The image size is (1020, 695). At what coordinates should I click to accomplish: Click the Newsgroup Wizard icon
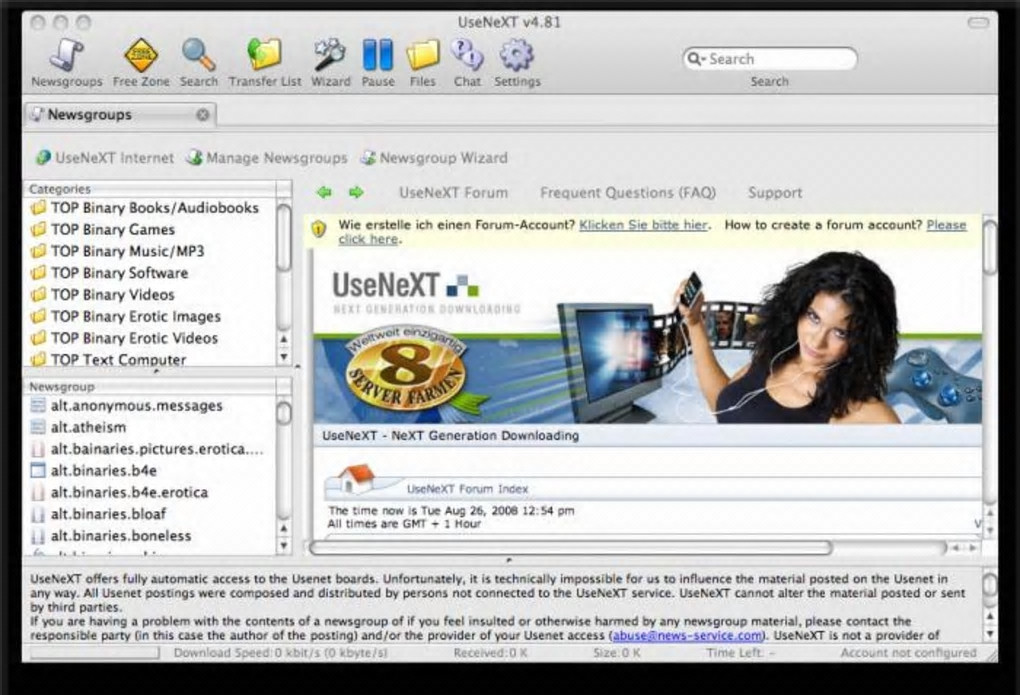(x=368, y=157)
